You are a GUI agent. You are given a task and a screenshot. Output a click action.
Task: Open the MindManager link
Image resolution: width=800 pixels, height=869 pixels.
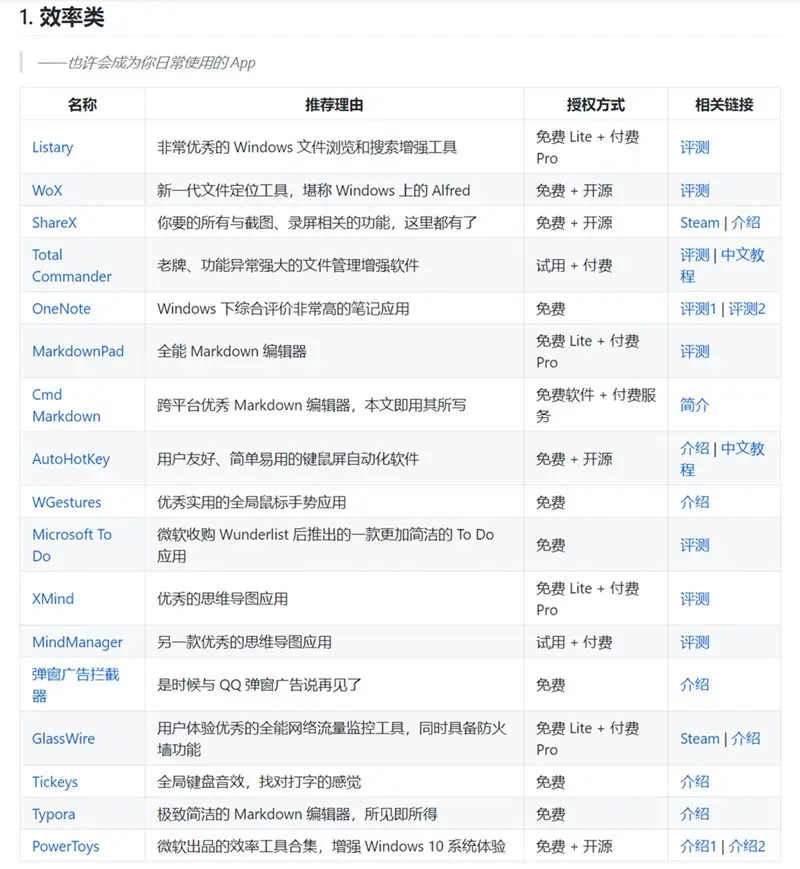[x=78, y=642]
